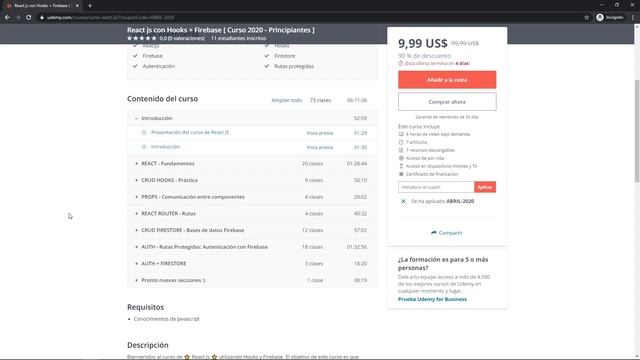640x360 pixels.
Task: Expand the REACT - Fundamentos section
Action: (252, 164)
